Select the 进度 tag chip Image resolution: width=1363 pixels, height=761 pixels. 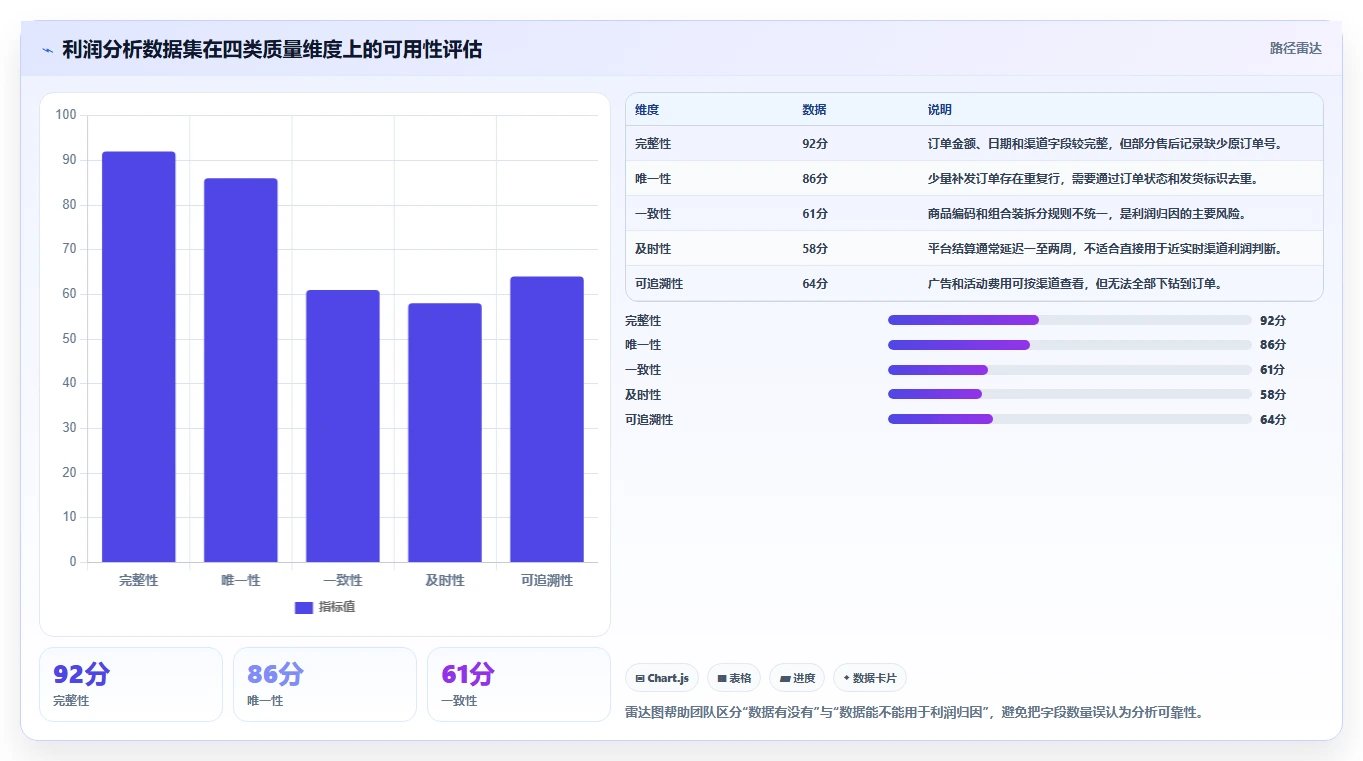797,678
